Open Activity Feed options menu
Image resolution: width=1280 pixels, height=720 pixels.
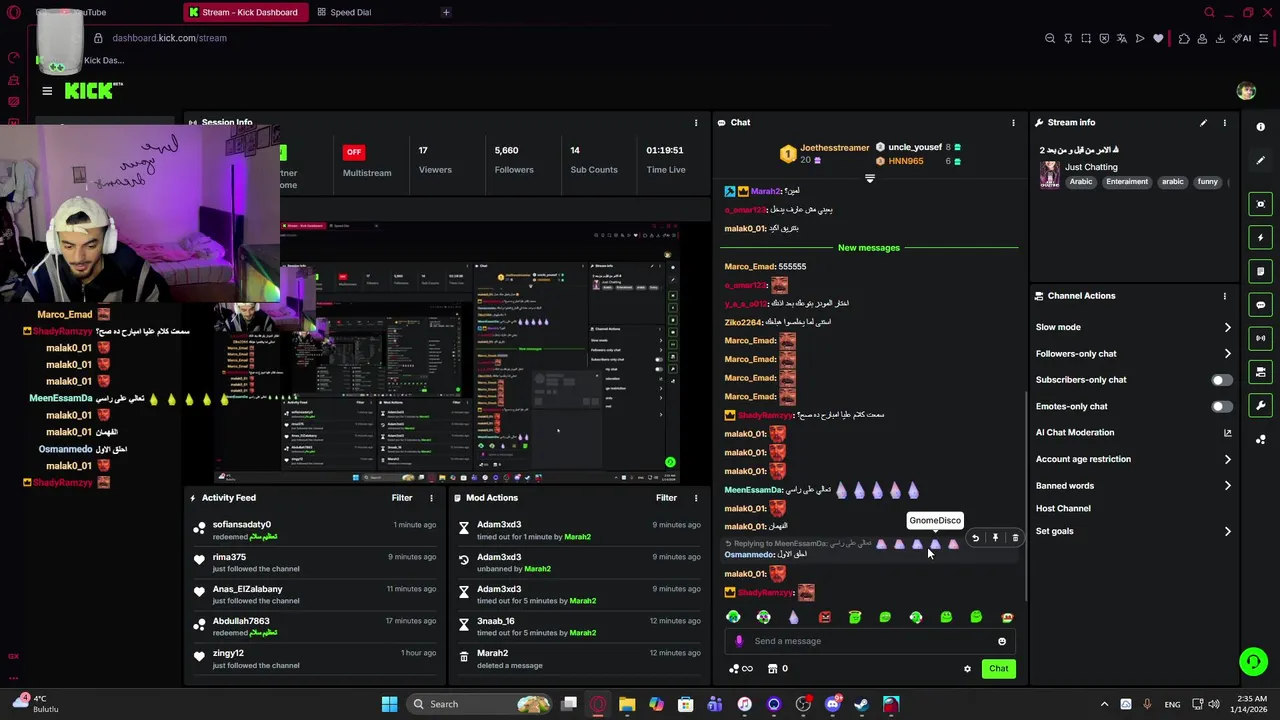(431, 498)
